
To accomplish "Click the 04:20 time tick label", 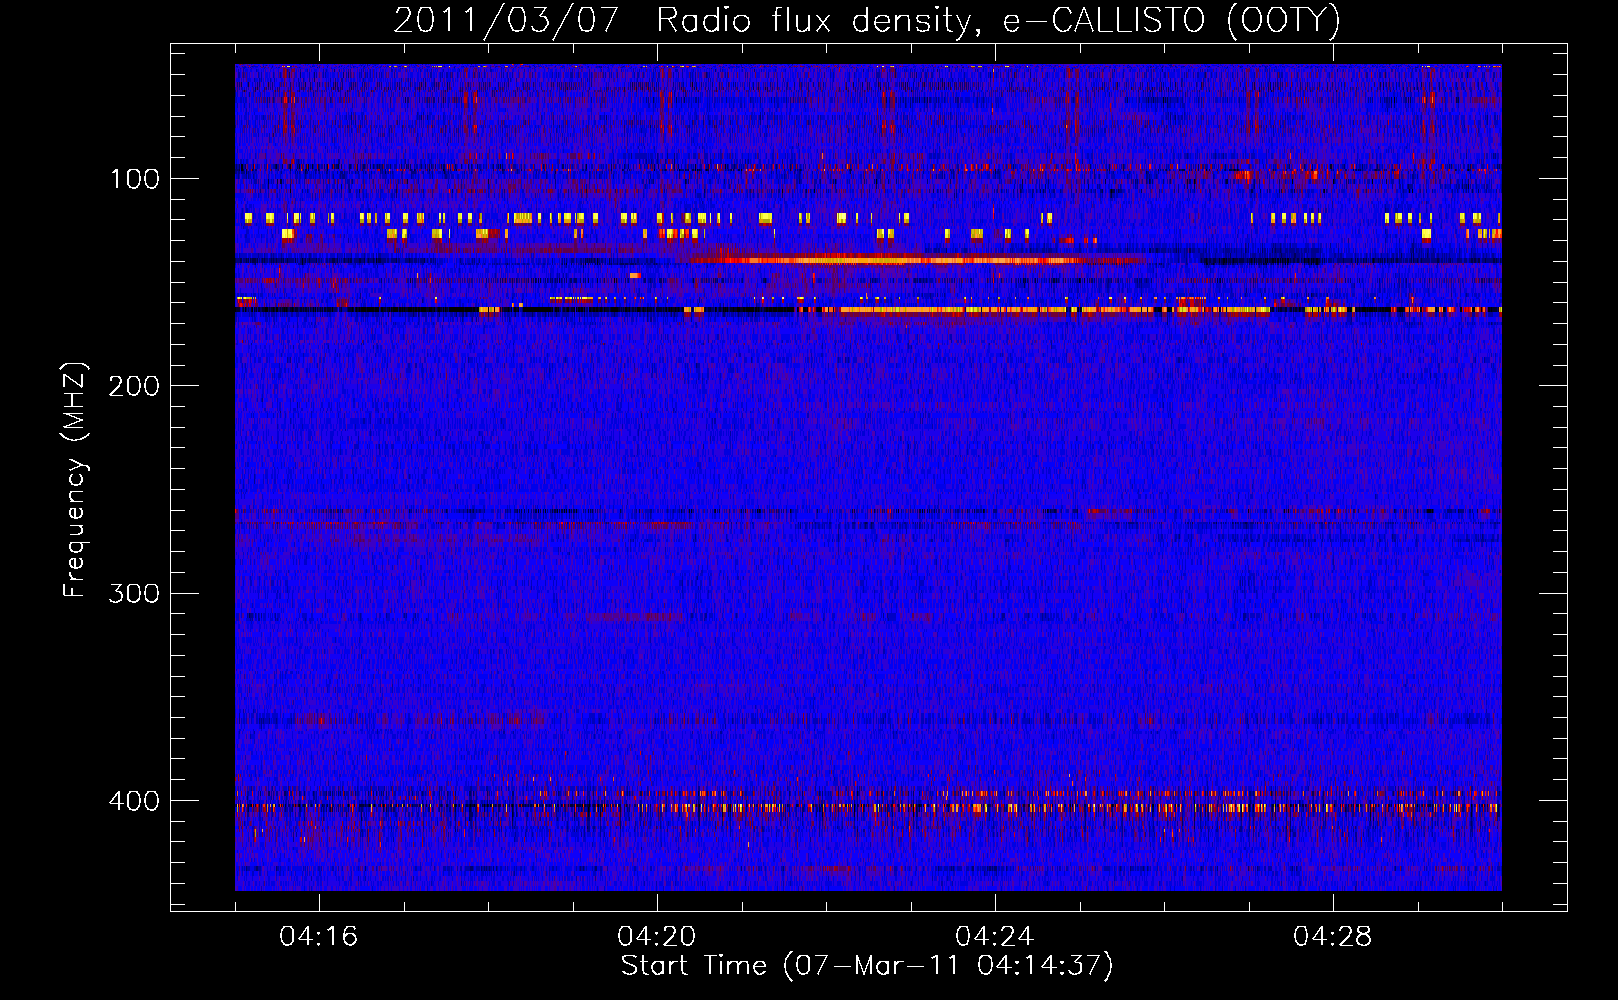I will [657, 936].
